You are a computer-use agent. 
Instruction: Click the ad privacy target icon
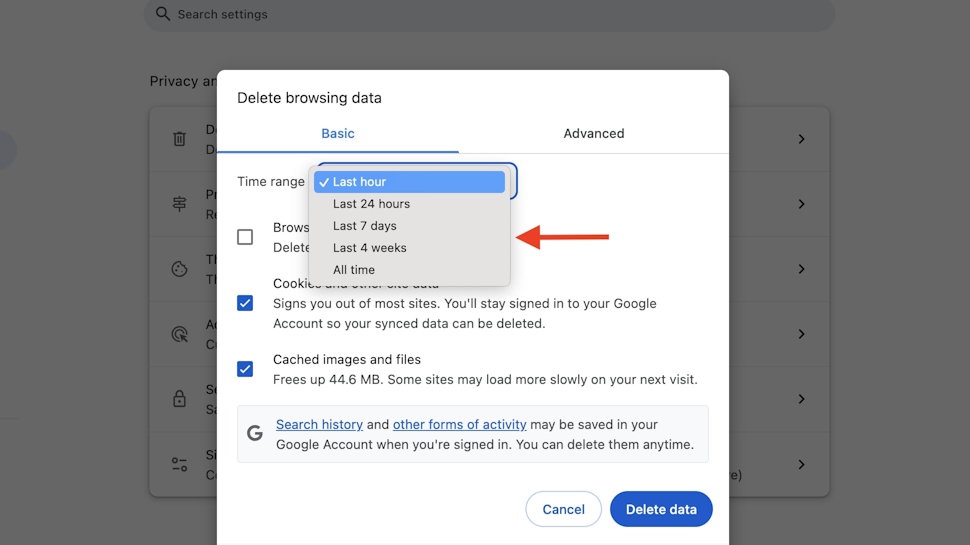coord(179,334)
